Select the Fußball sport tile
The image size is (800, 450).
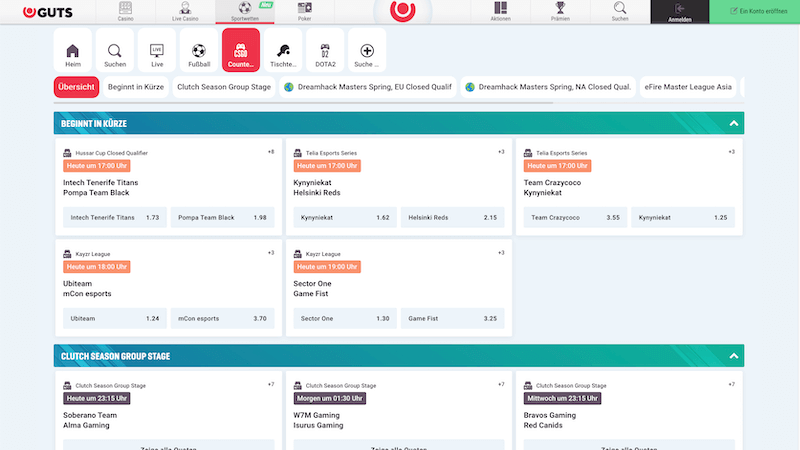tap(199, 50)
